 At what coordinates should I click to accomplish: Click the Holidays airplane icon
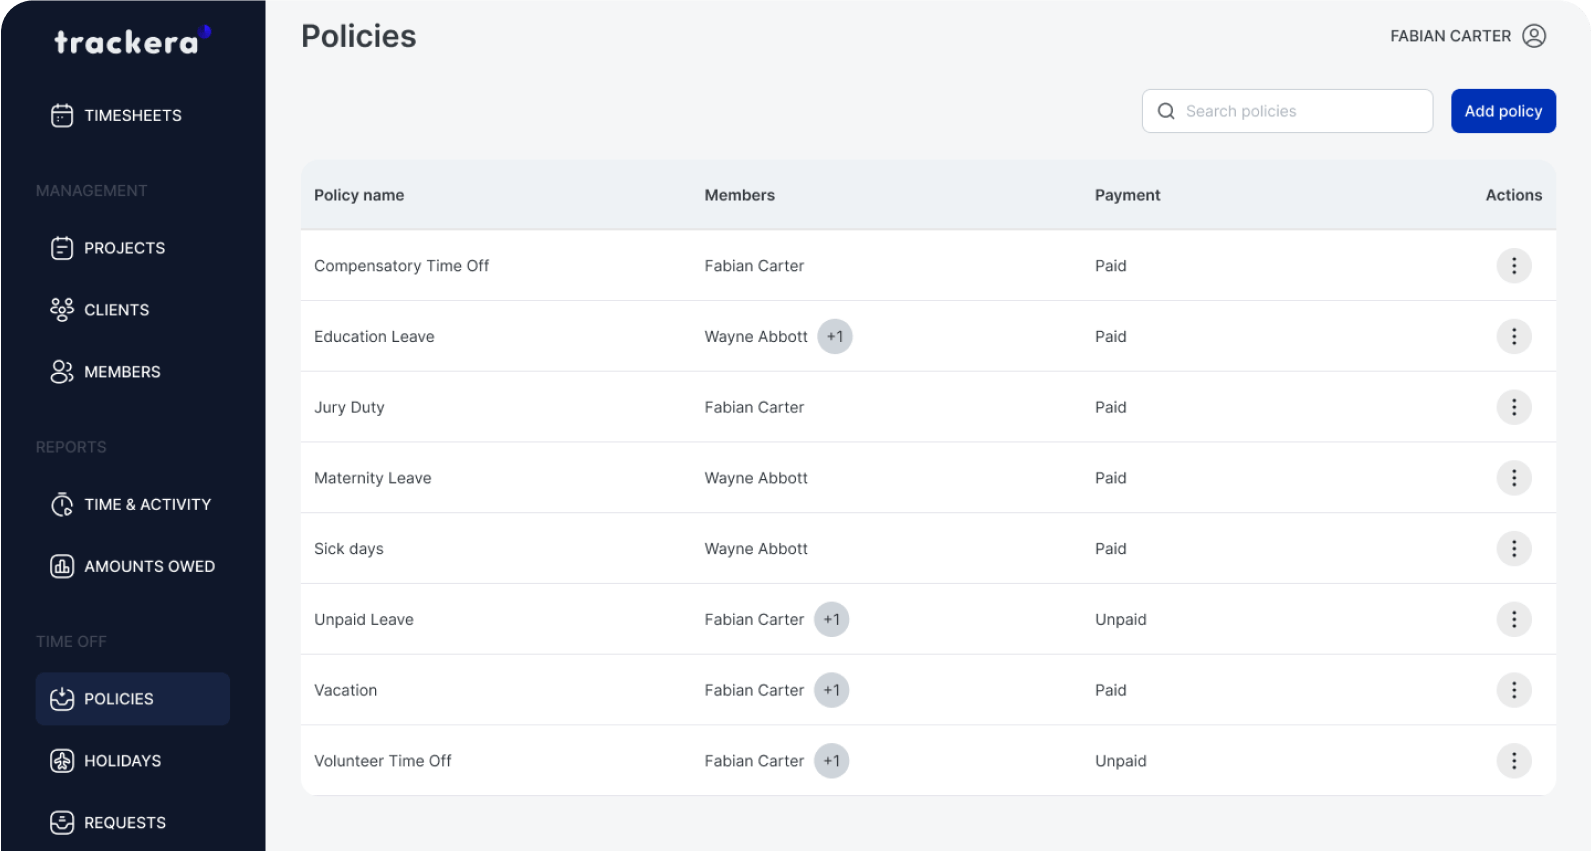click(62, 761)
